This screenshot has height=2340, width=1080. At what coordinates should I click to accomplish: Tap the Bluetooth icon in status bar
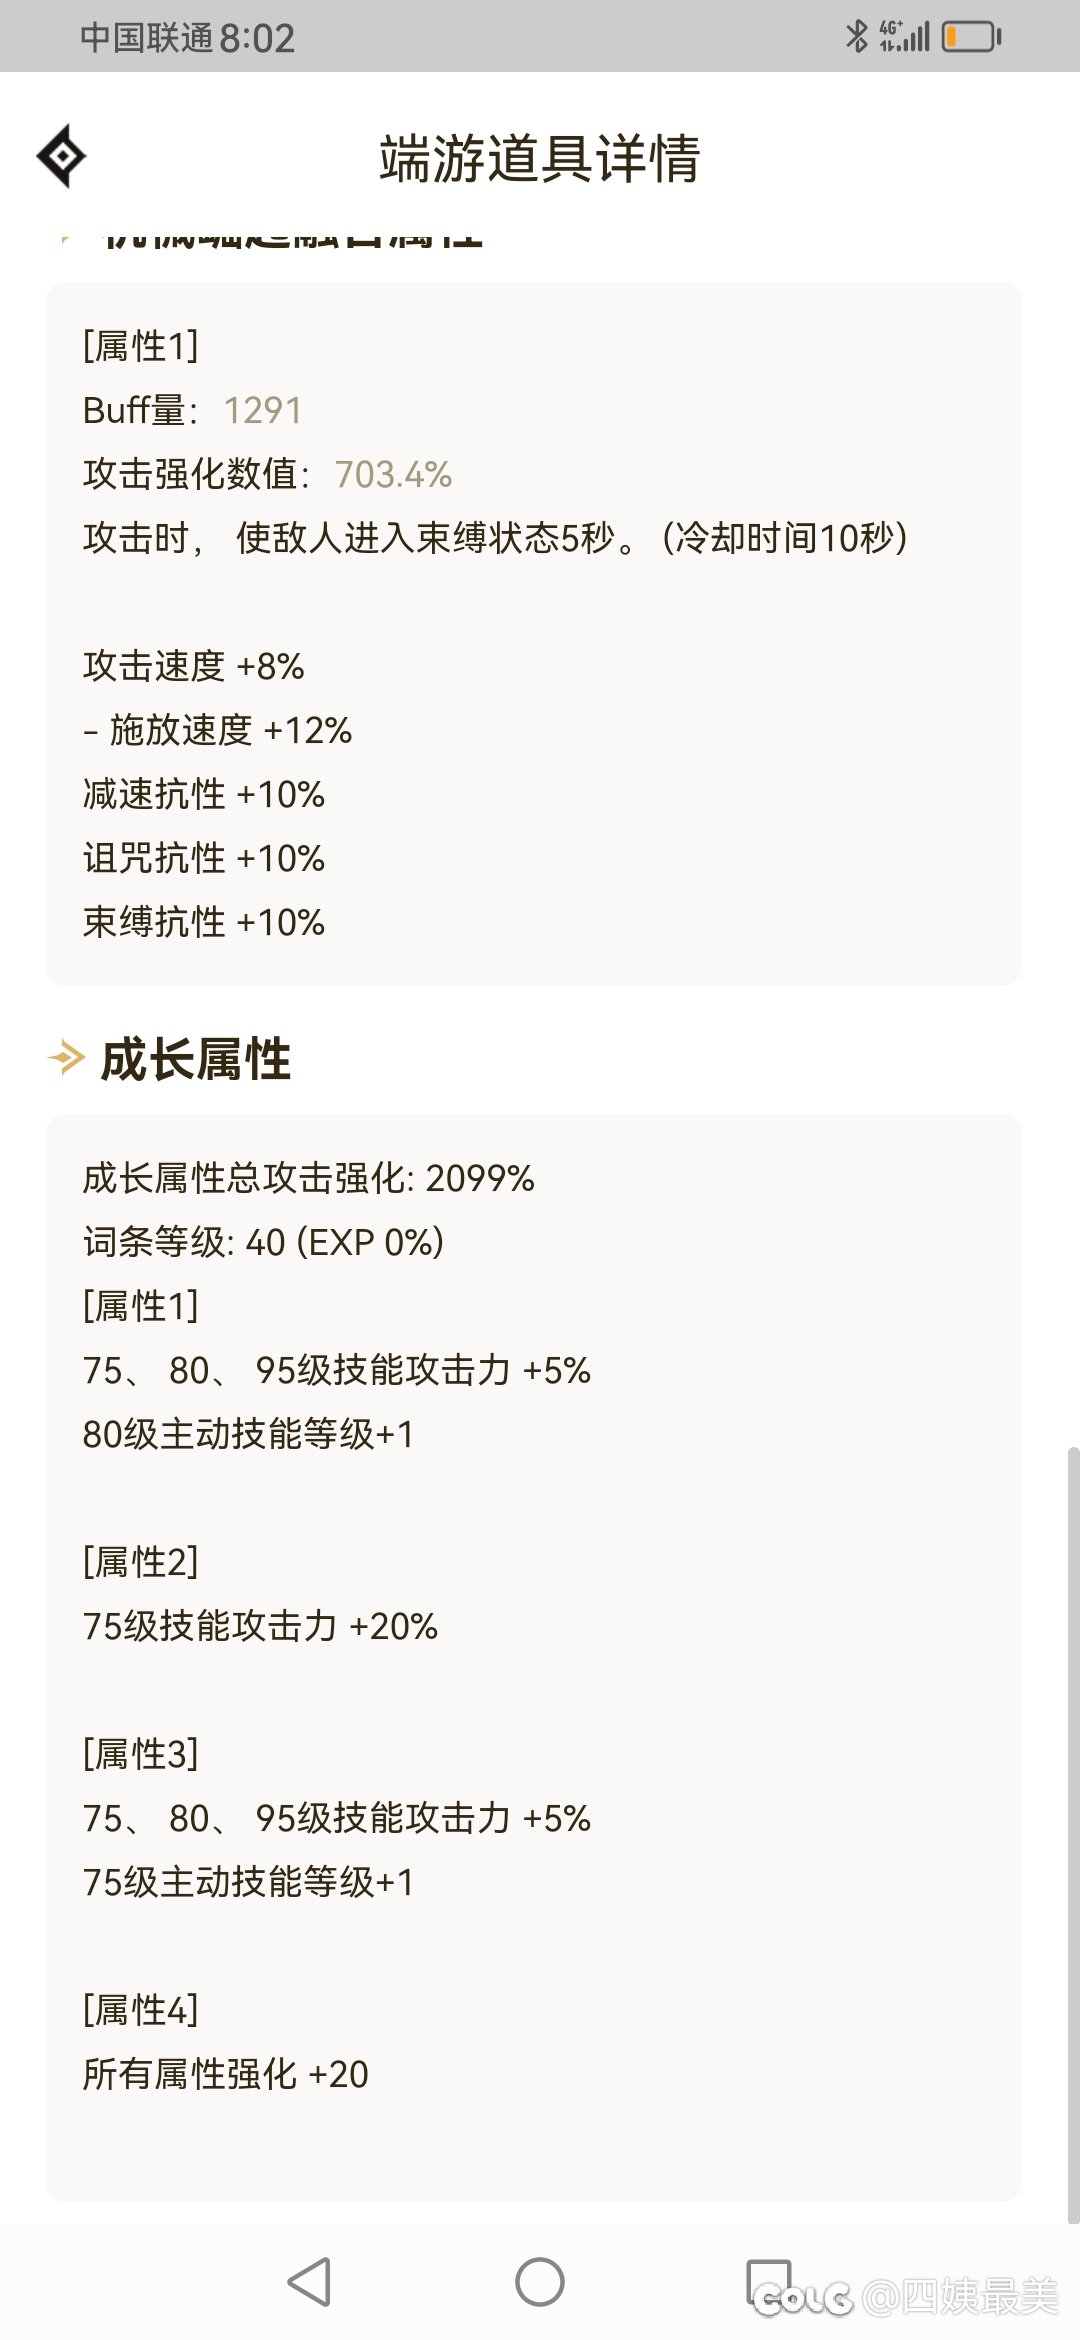point(856,36)
